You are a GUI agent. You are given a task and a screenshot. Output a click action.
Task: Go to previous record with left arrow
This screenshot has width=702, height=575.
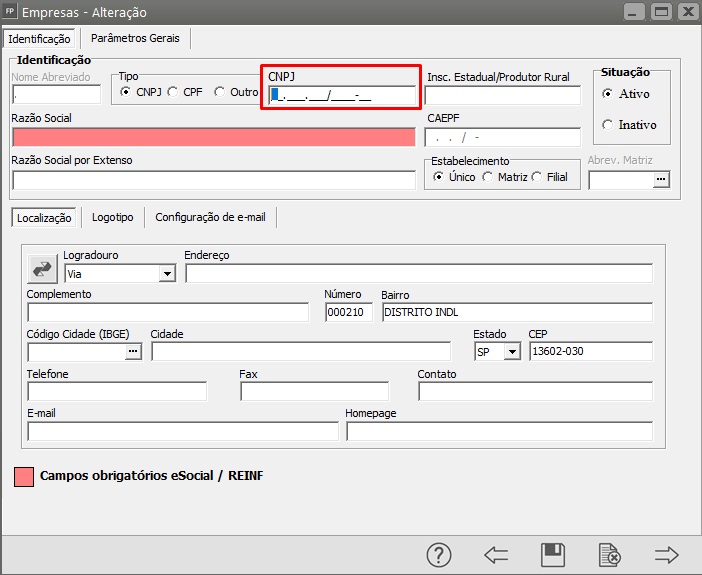click(496, 554)
